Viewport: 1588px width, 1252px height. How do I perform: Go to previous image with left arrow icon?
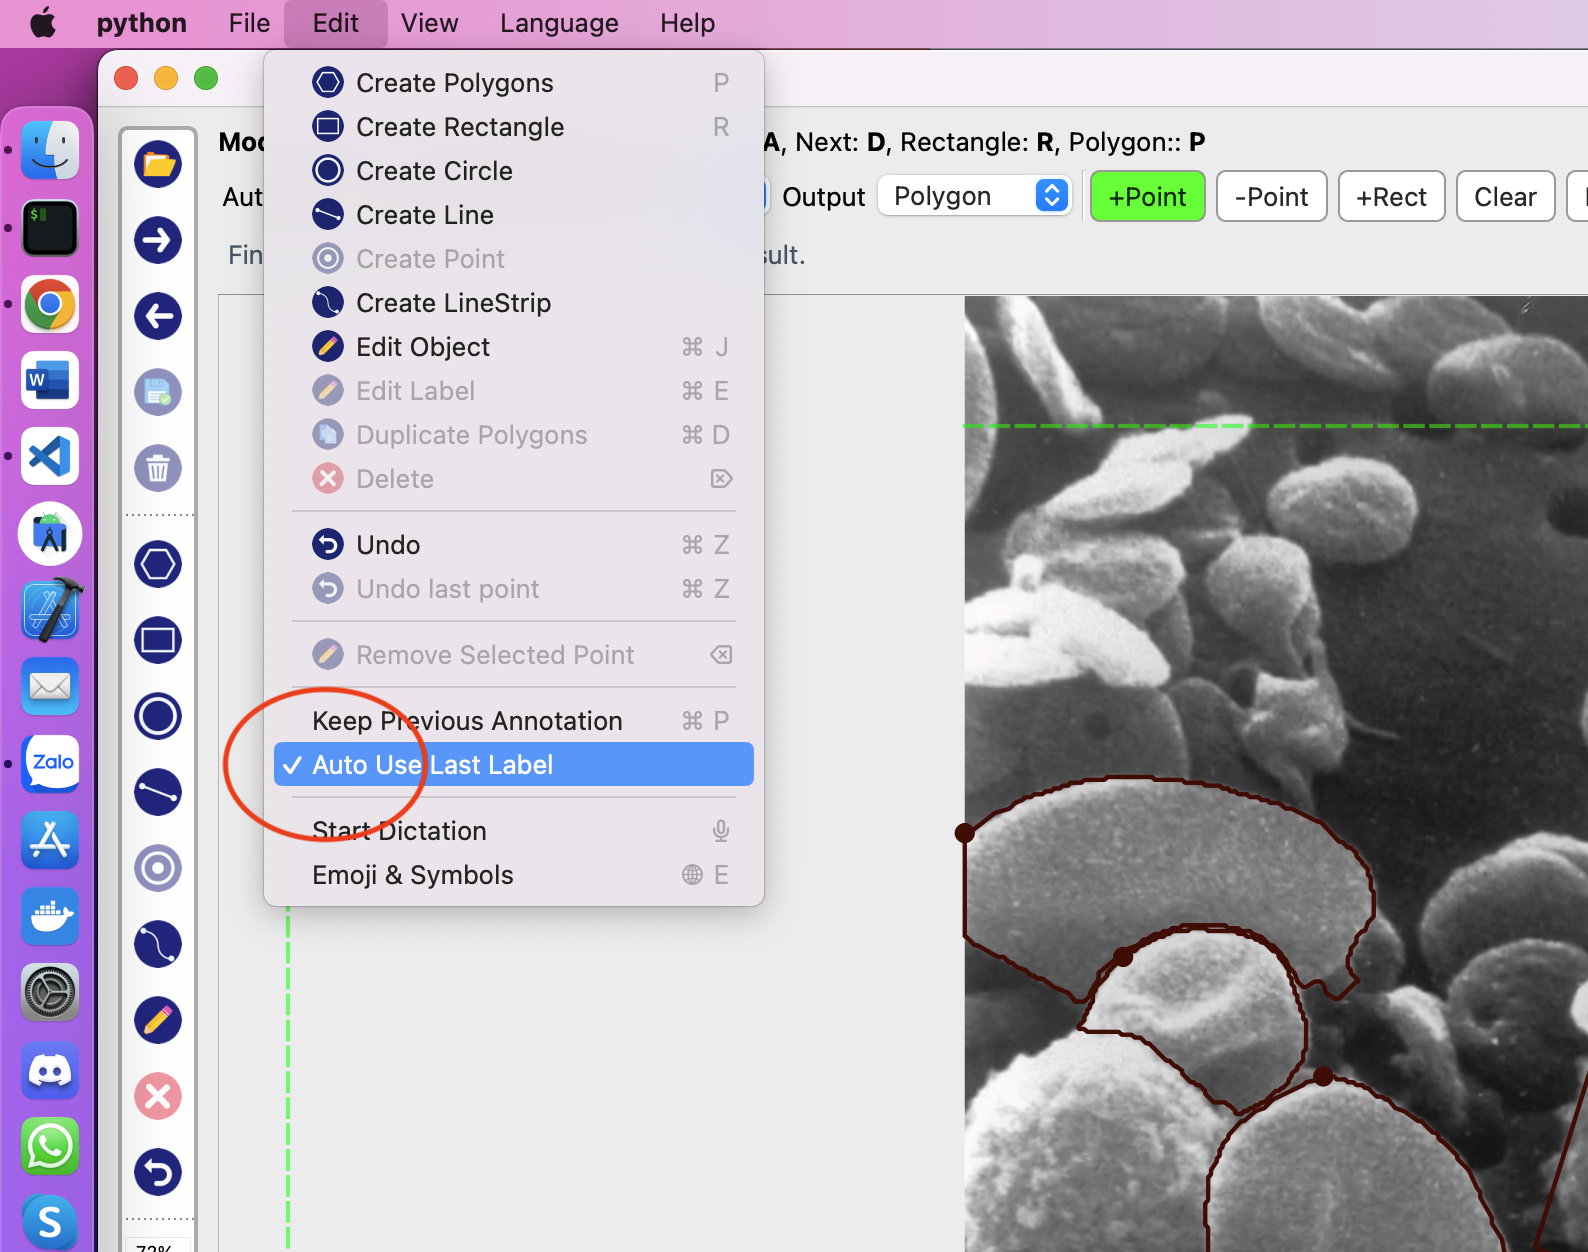pyautogui.click(x=158, y=316)
